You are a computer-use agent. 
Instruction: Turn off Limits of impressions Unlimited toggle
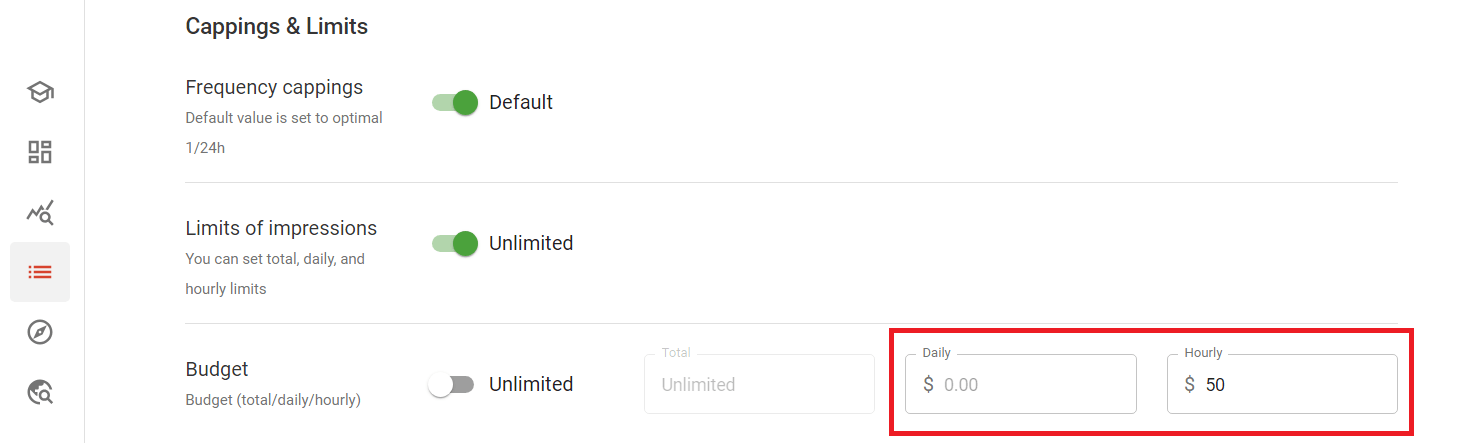[x=455, y=243]
